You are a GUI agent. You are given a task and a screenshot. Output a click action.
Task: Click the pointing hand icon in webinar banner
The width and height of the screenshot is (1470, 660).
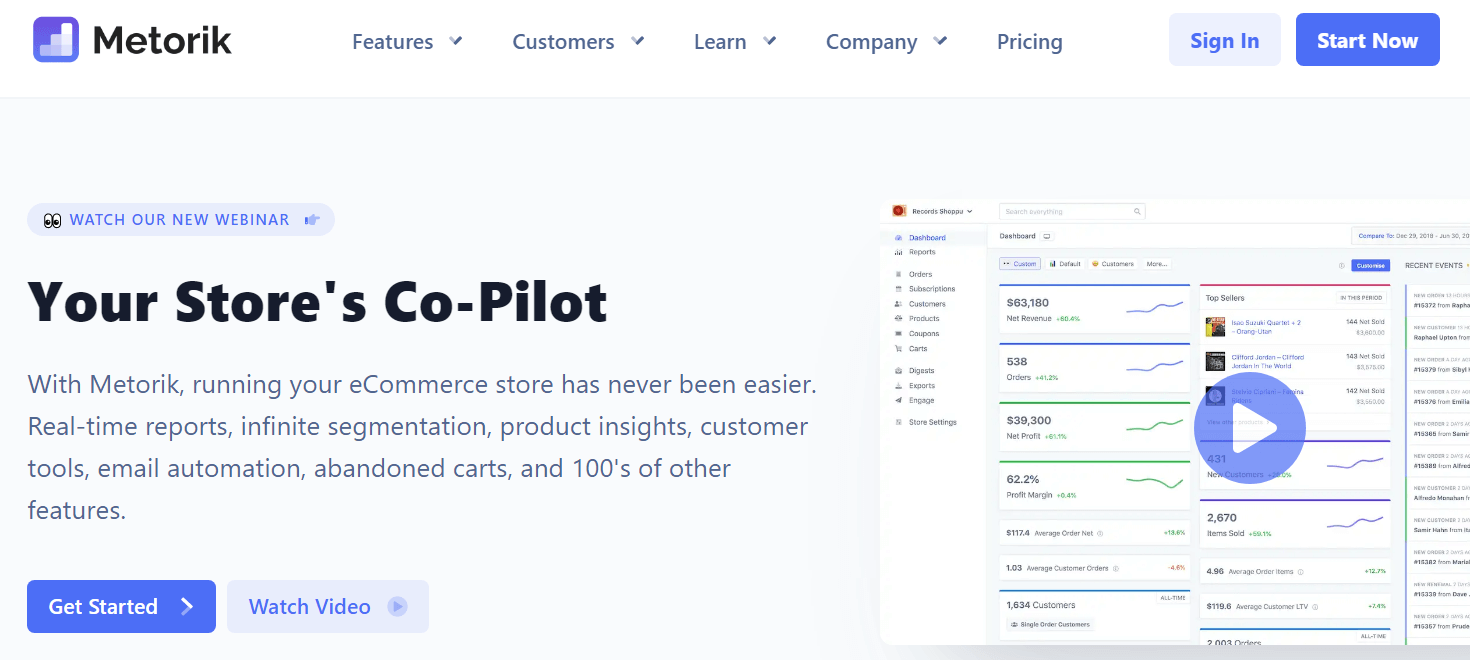[x=312, y=220]
